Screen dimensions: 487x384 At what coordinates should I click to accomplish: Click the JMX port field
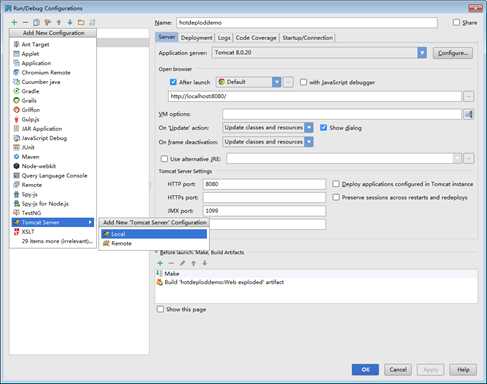264,211
